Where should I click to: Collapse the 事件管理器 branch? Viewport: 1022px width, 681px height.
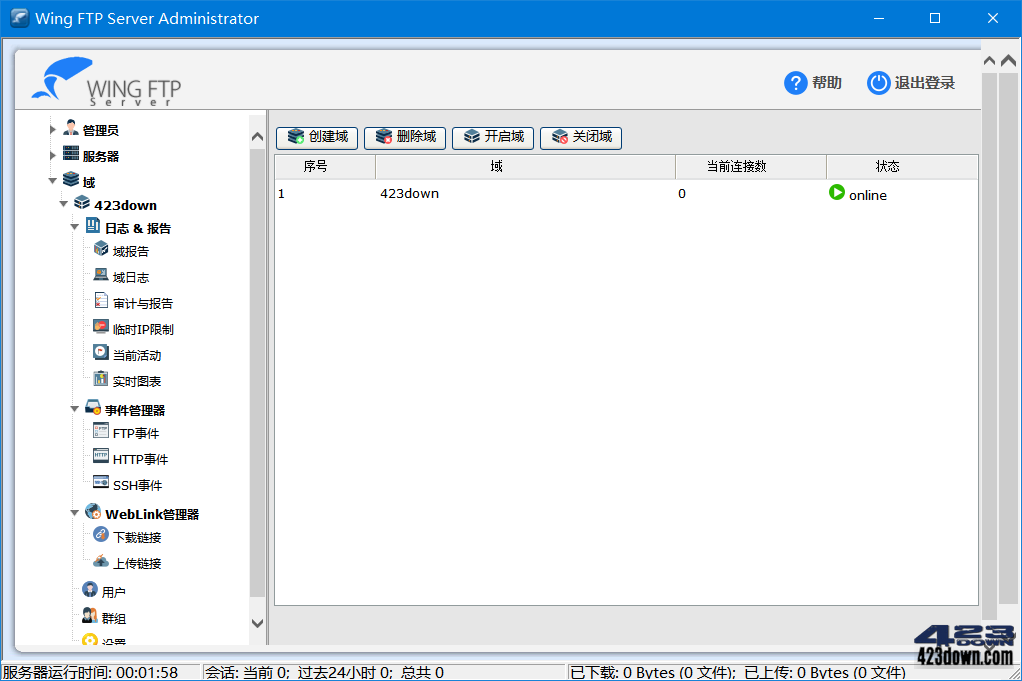(74, 407)
